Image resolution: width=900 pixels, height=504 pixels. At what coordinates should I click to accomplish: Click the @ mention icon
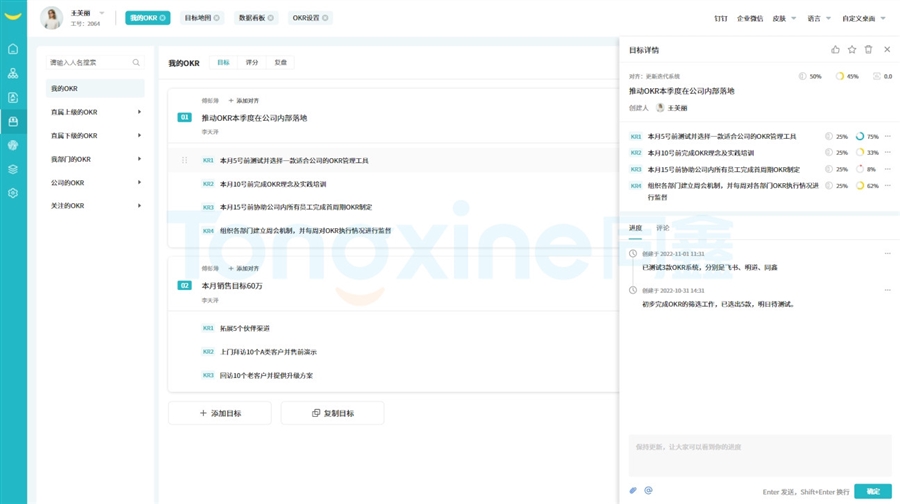point(648,491)
